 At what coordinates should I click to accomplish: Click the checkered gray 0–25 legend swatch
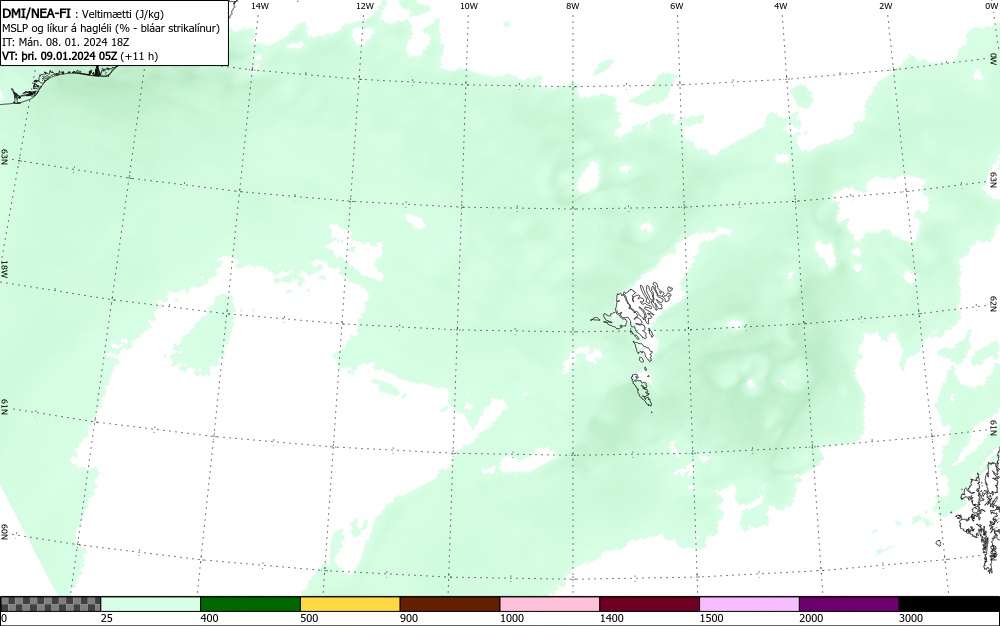pos(50,604)
